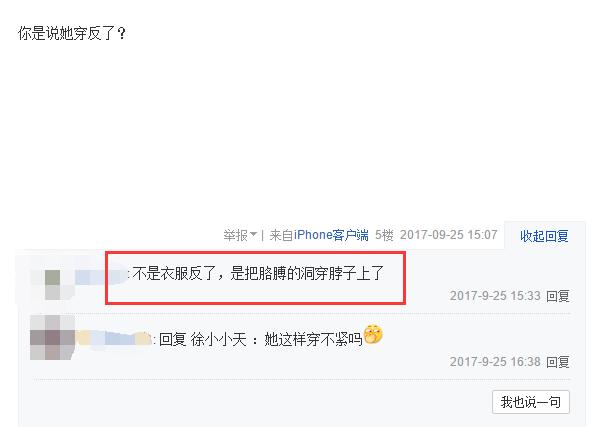
Task: Click the 2017-9-25 15:33 comment timestamp
Action: (x=495, y=296)
